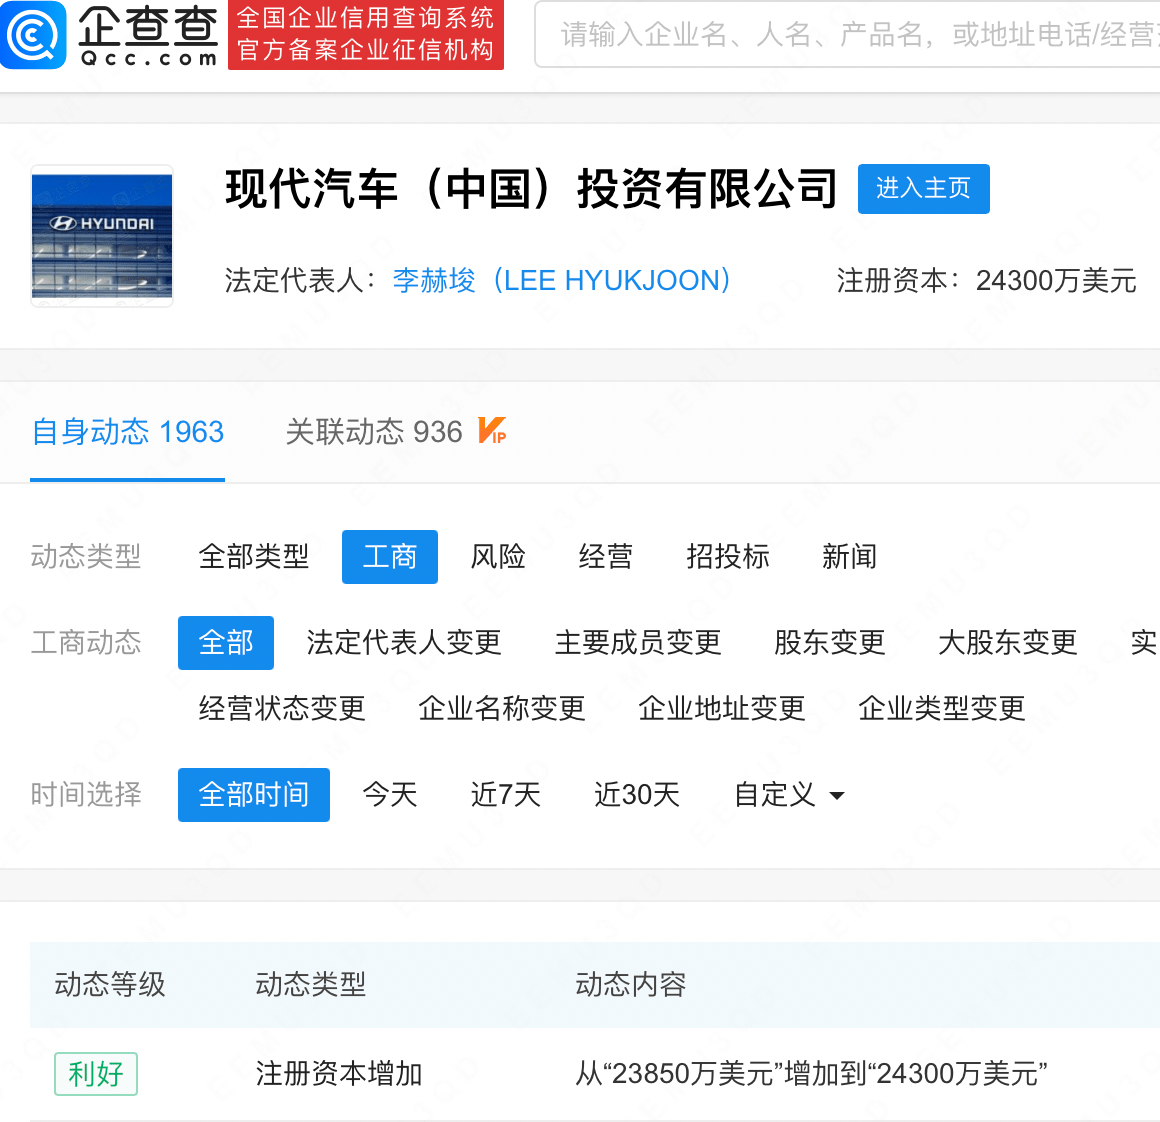Select the 风险 dynamic type filter
This screenshot has height=1122, width=1160.
498,557
